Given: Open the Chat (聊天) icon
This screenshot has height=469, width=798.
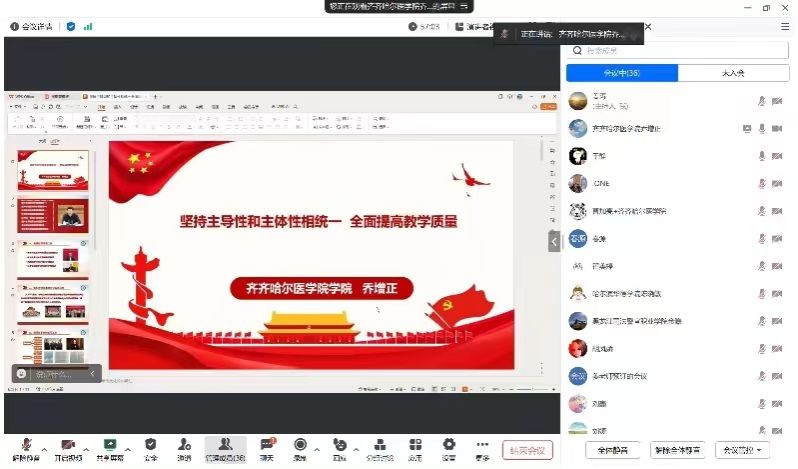Looking at the screenshot, I should [x=266, y=445].
